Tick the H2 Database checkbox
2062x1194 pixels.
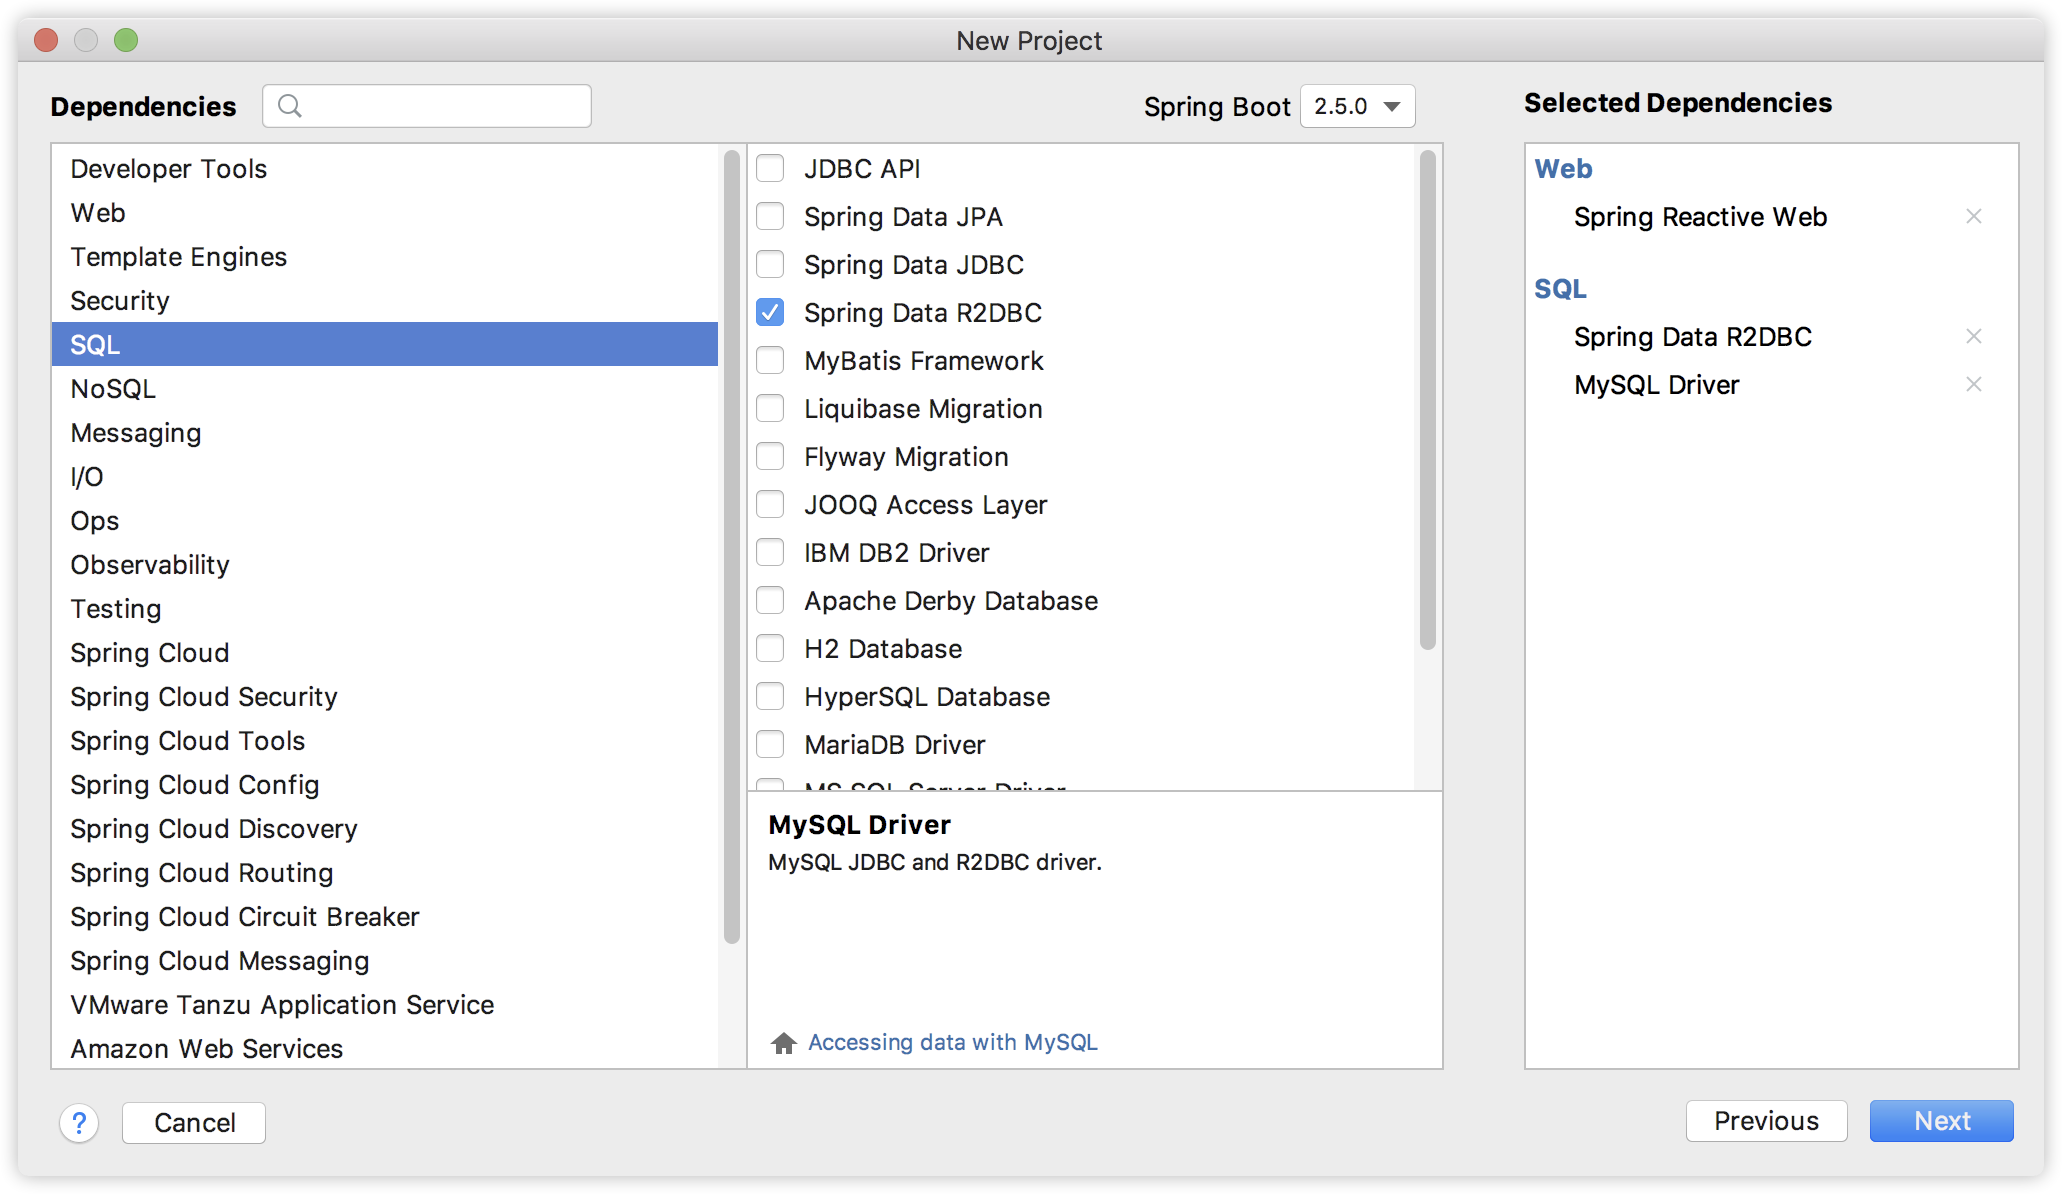pyautogui.click(x=770, y=649)
